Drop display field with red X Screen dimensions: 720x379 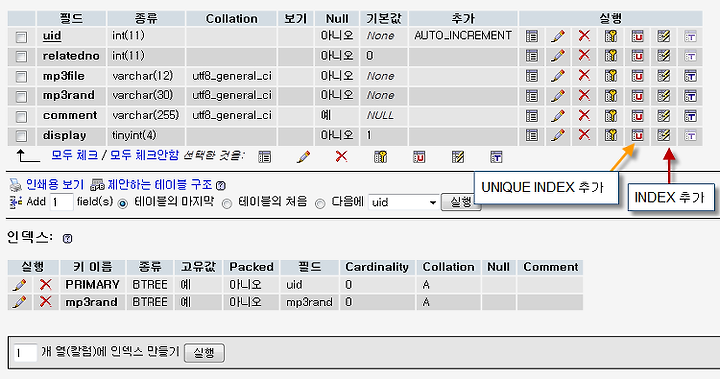584,135
